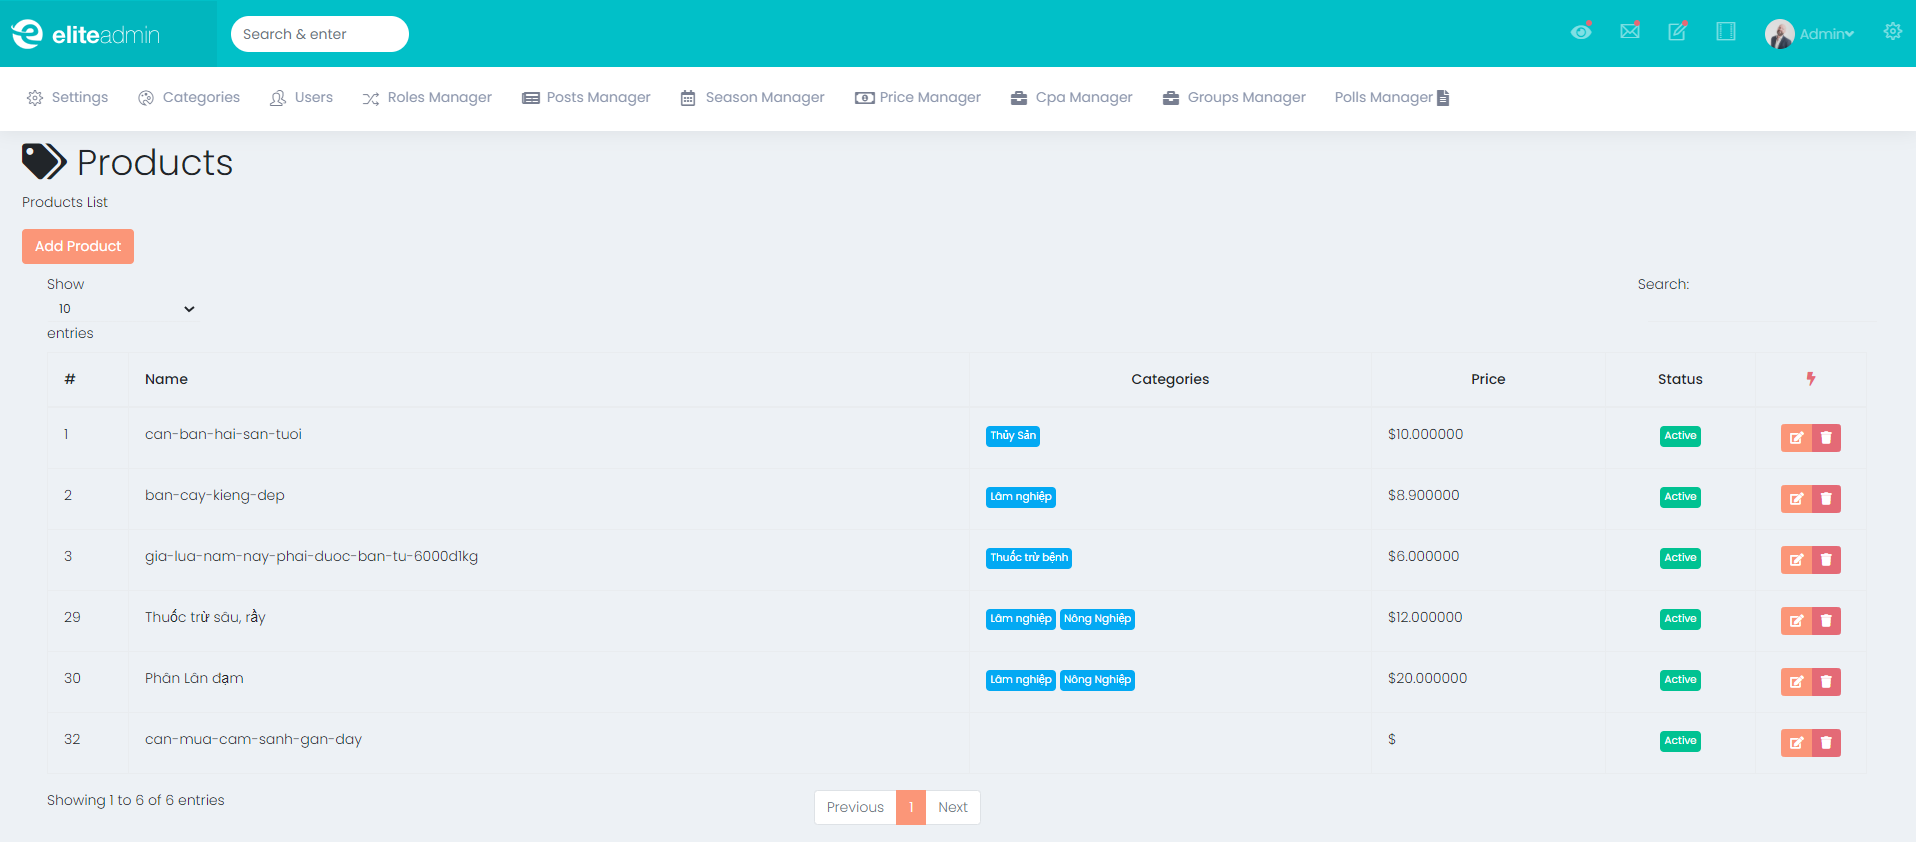The height and width of the screenshot is (842, 1916).
Task: Delete product can-mua-cam-sanh-gan-day
Action: pos(1826,743)
